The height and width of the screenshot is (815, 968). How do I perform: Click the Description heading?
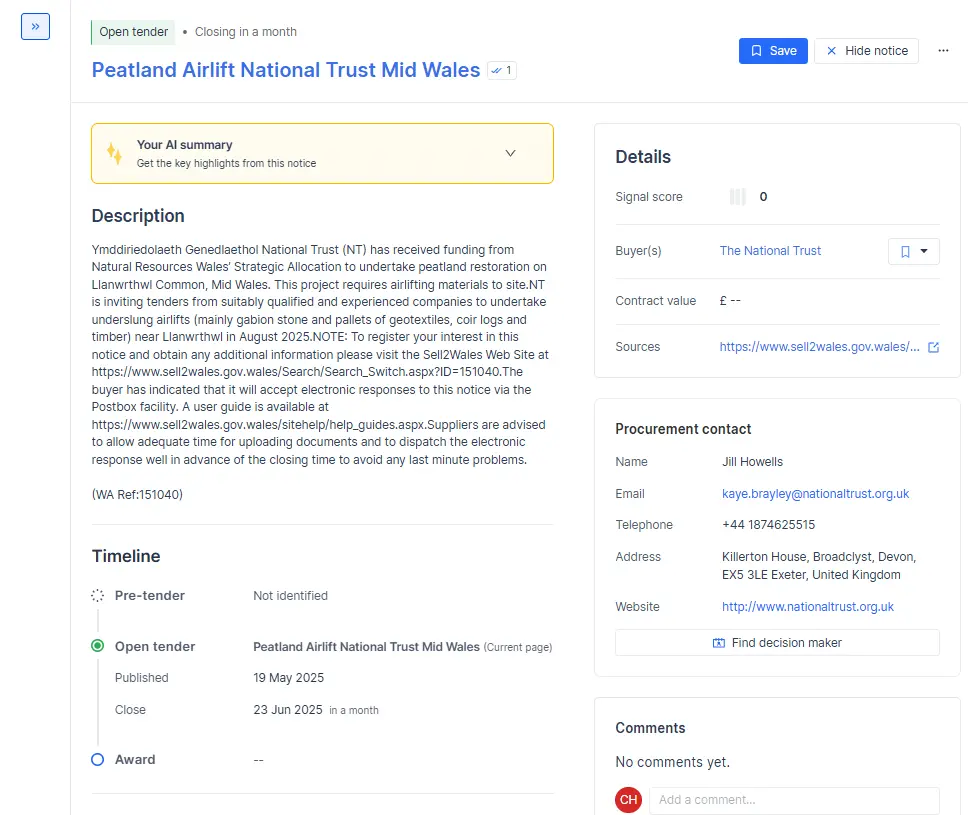(138, 215)
